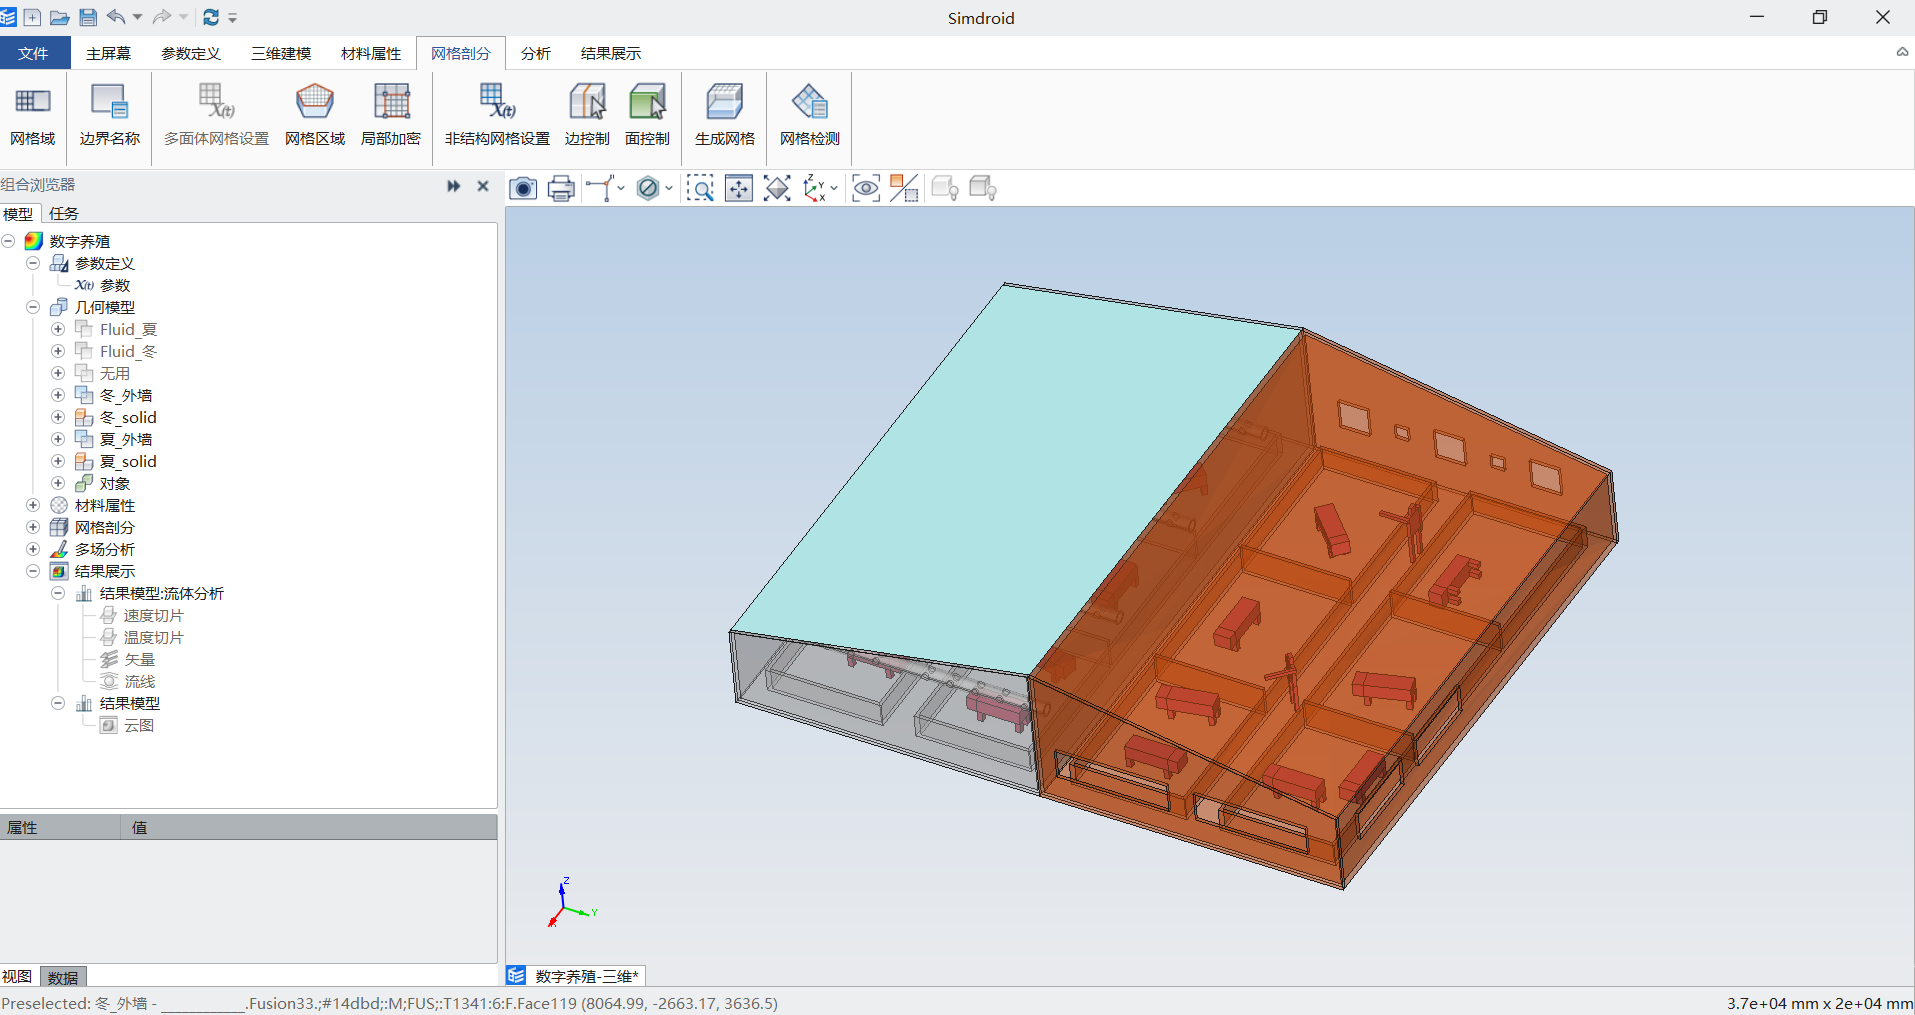This screenshot has width=1915, height=1015.
Task: Switch to the 材料属性 ribbon tab
Action: 371,53
